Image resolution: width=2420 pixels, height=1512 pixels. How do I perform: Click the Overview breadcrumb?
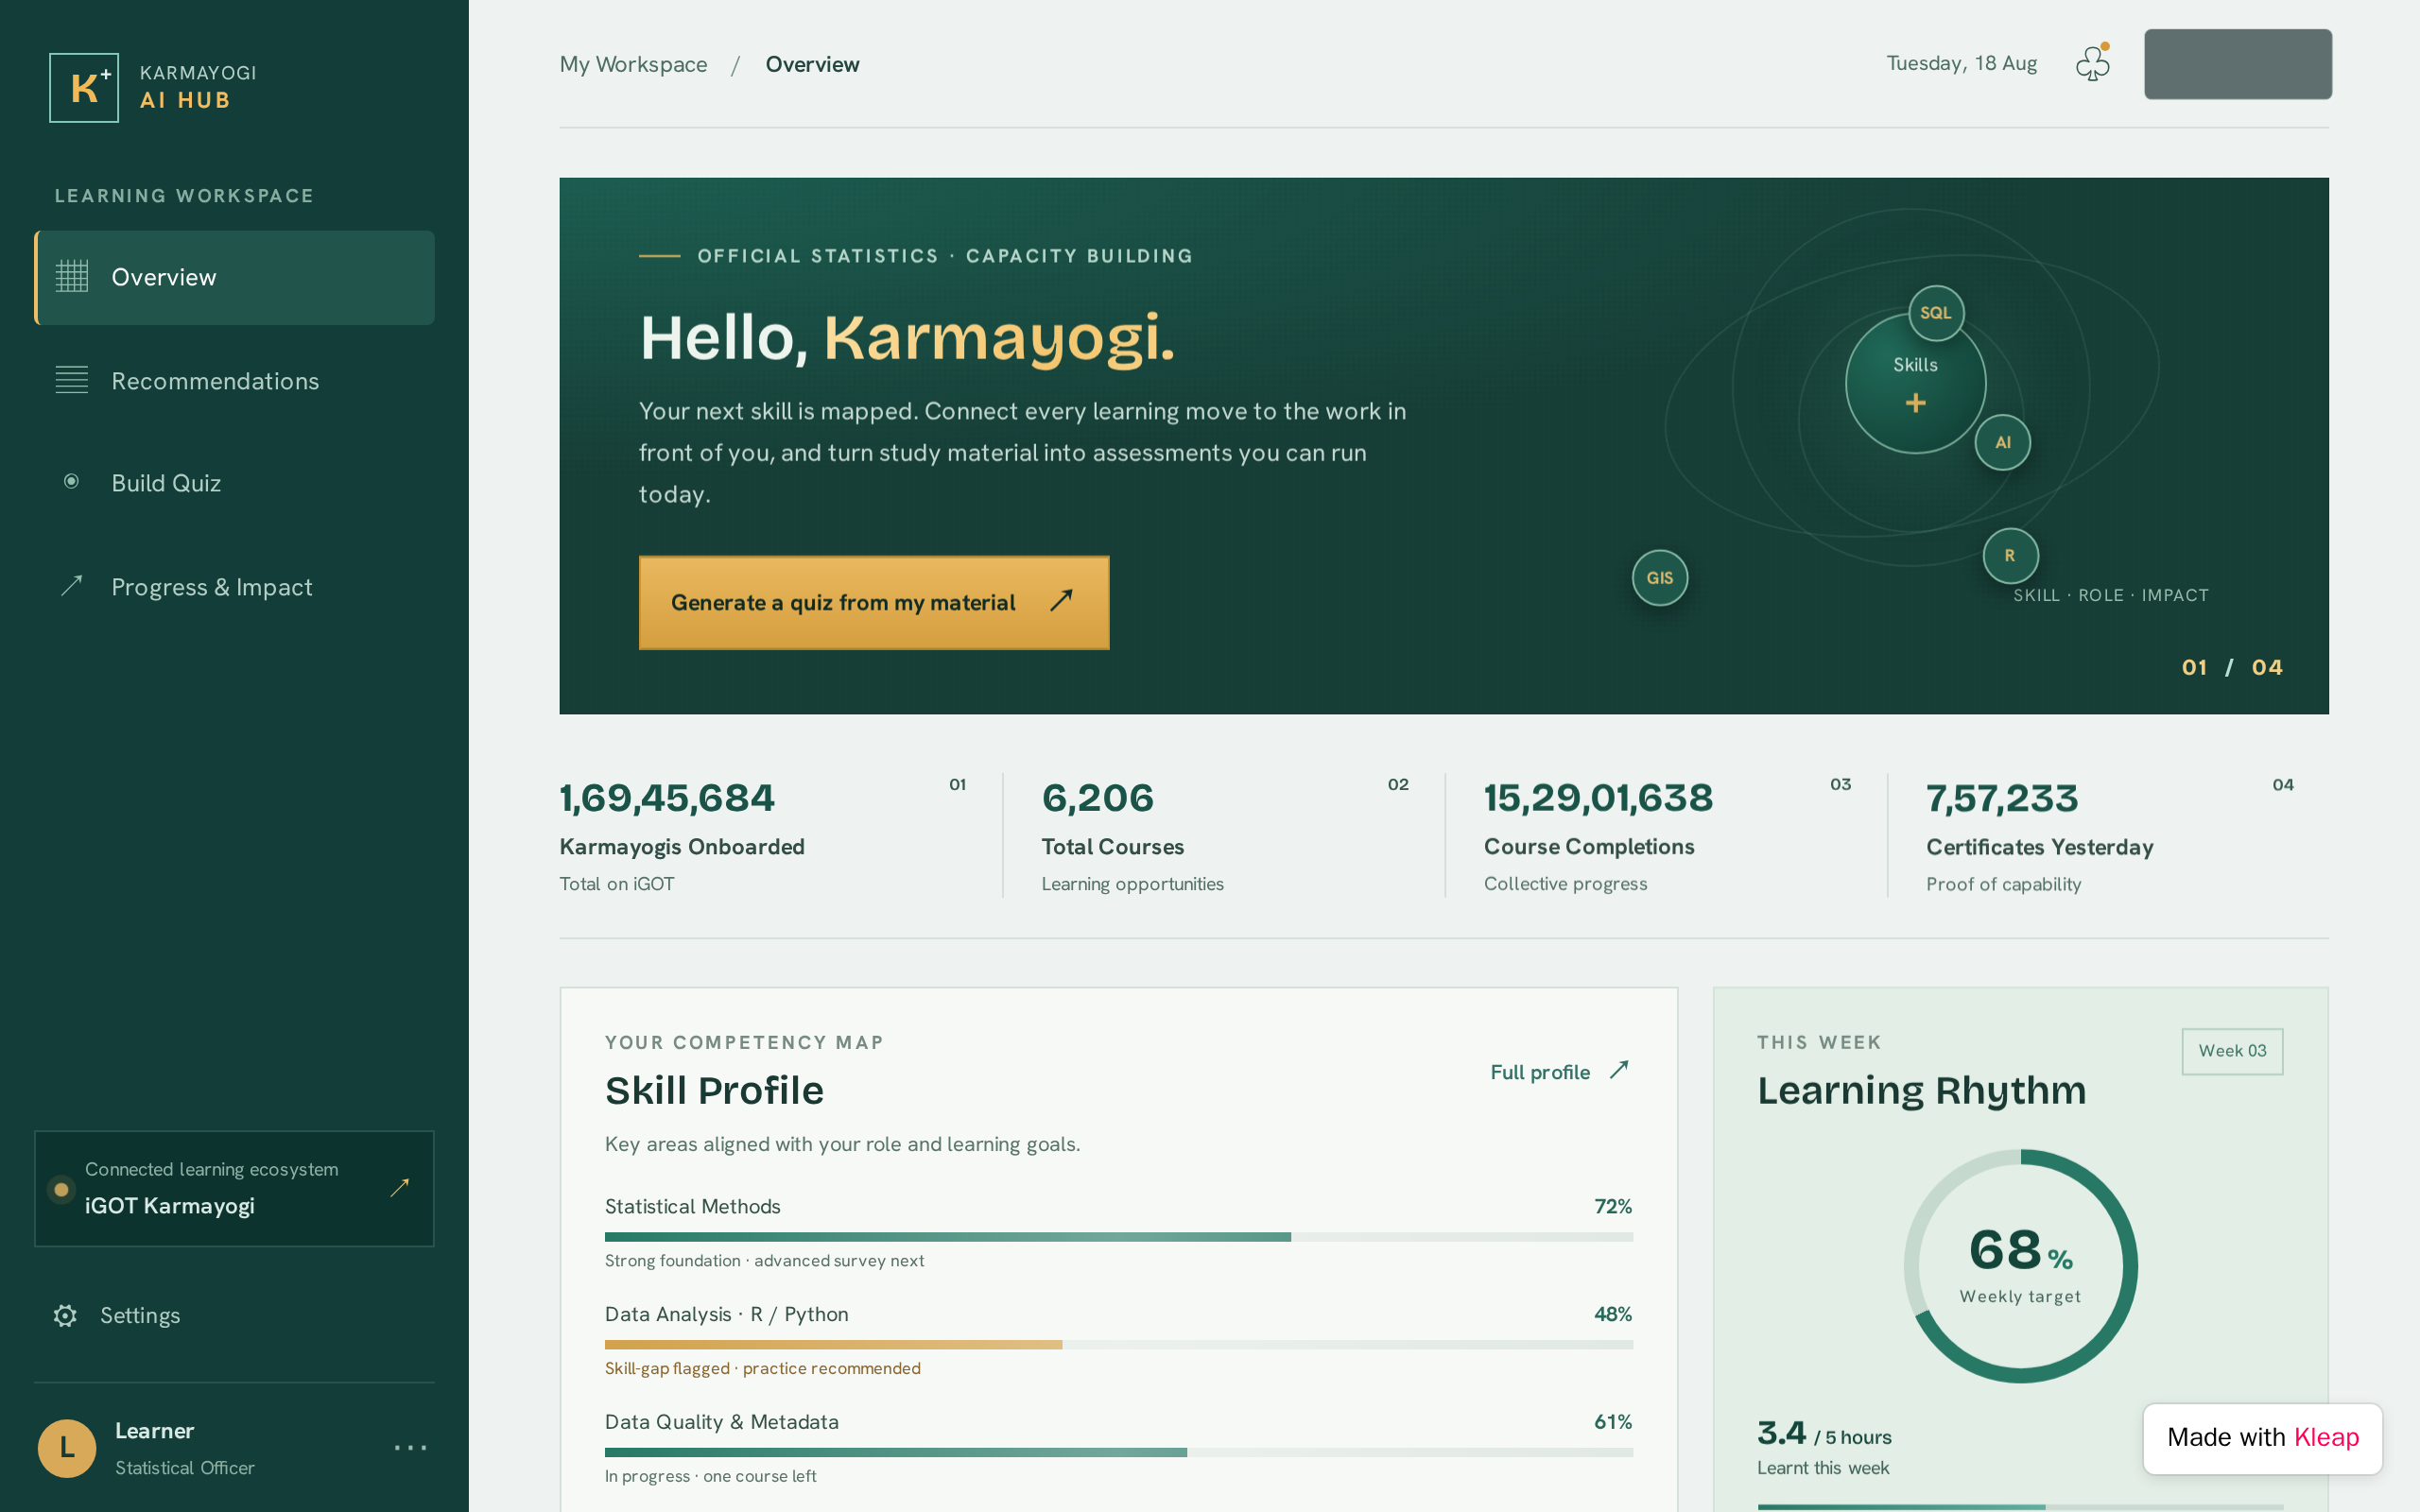pyautogui.click(x=812, y=64)
